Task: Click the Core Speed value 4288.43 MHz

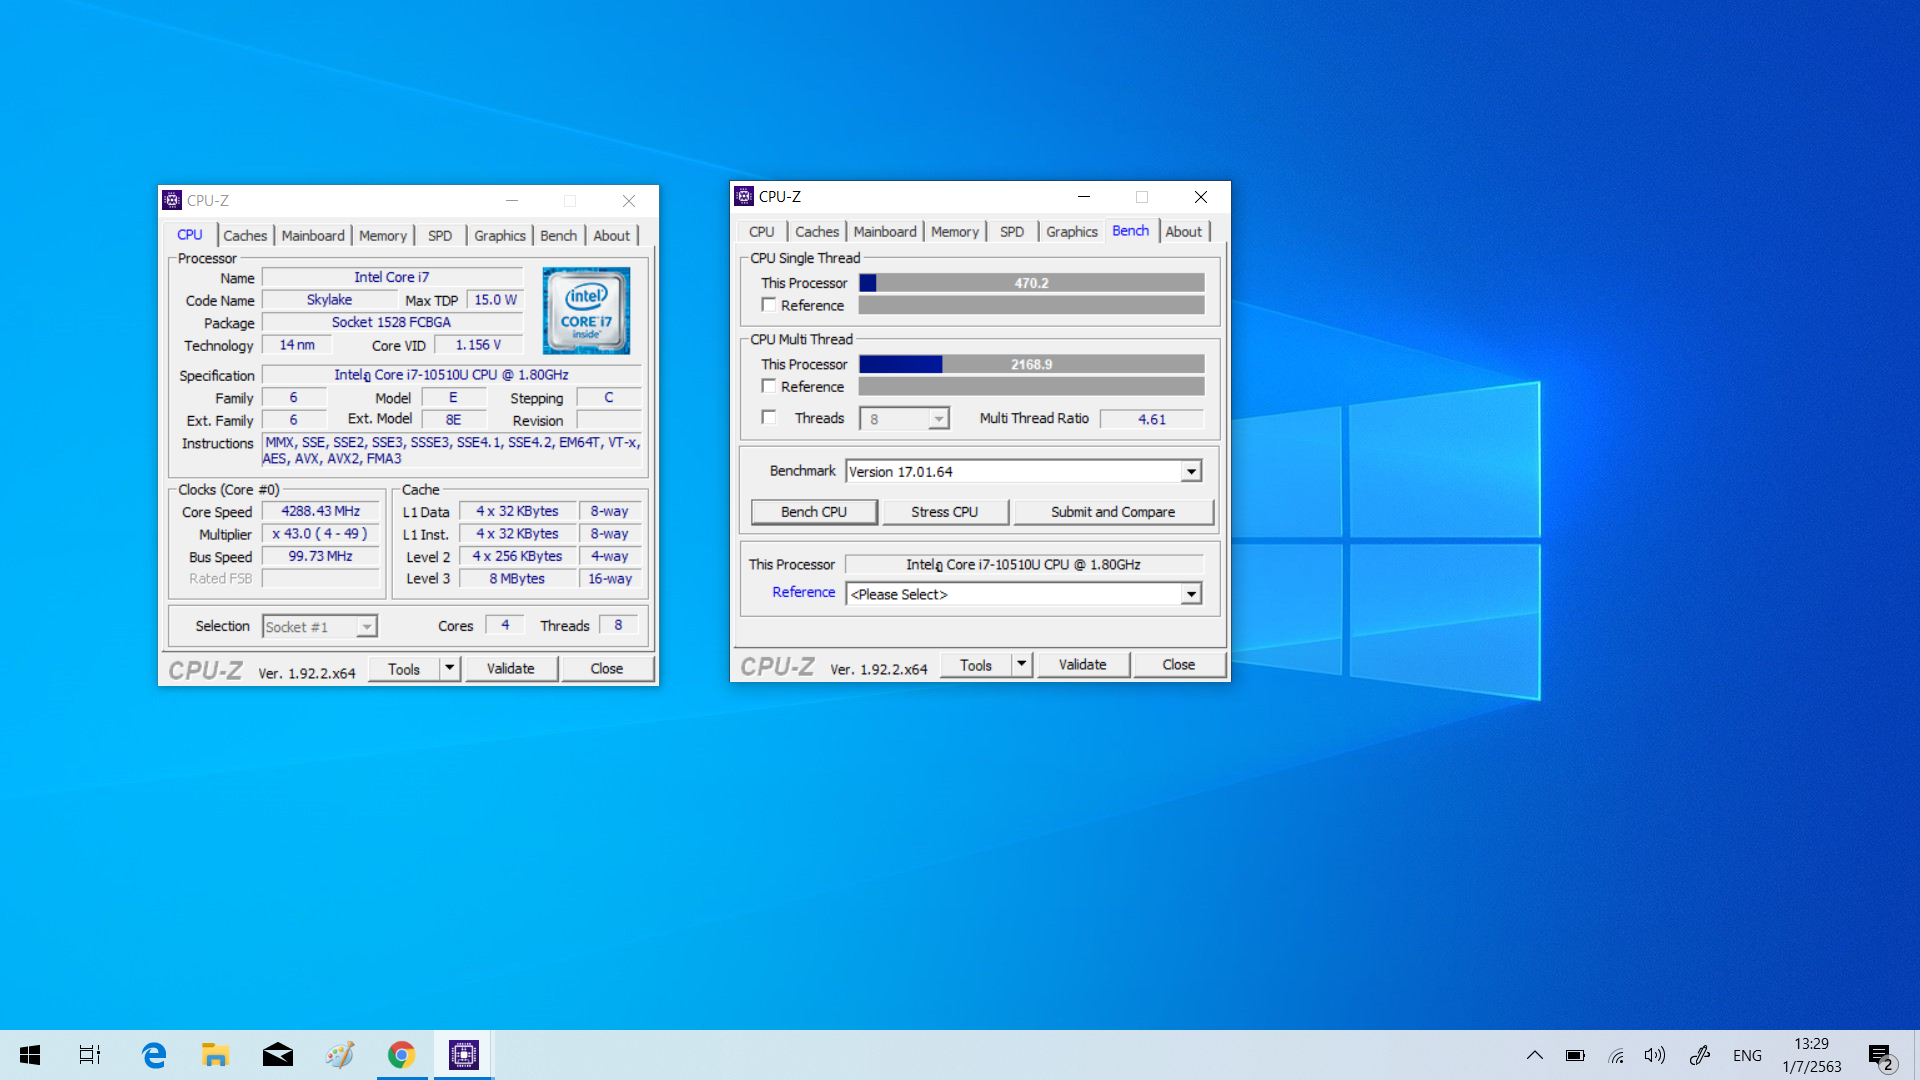Action: (x=320, y=511)
